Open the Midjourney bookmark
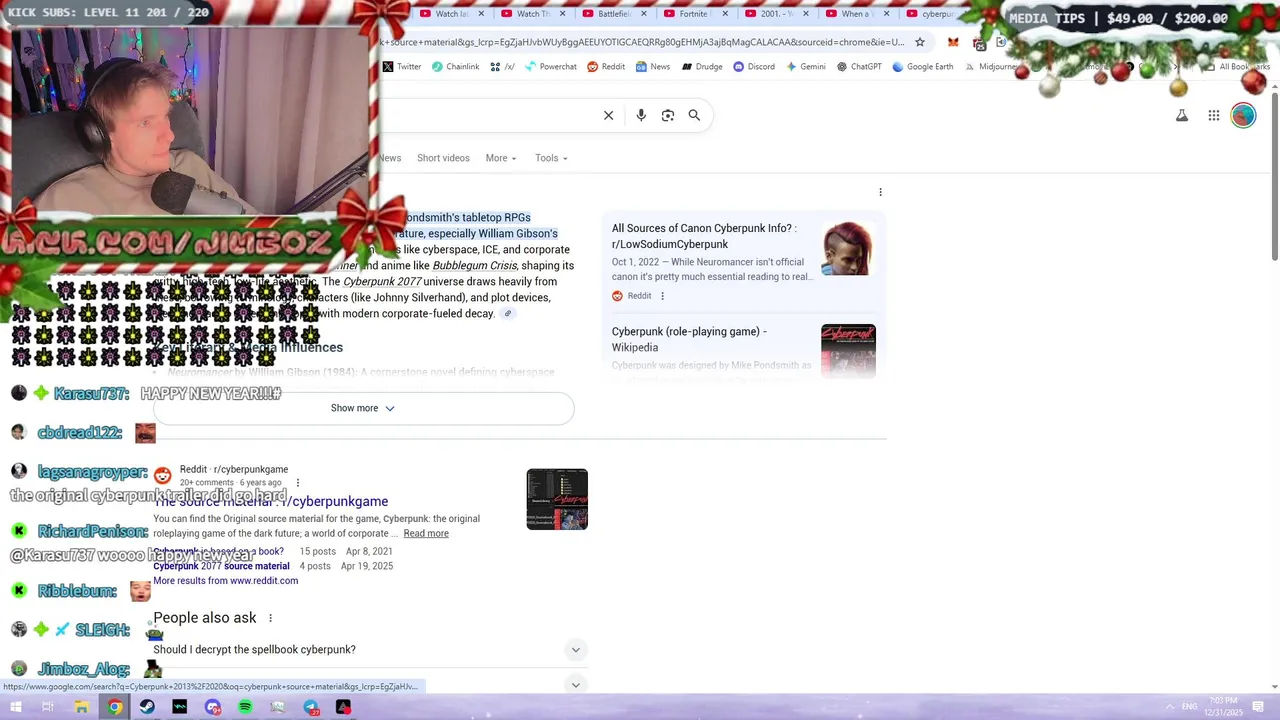The image size is (1280, 720). pos(992,67)
